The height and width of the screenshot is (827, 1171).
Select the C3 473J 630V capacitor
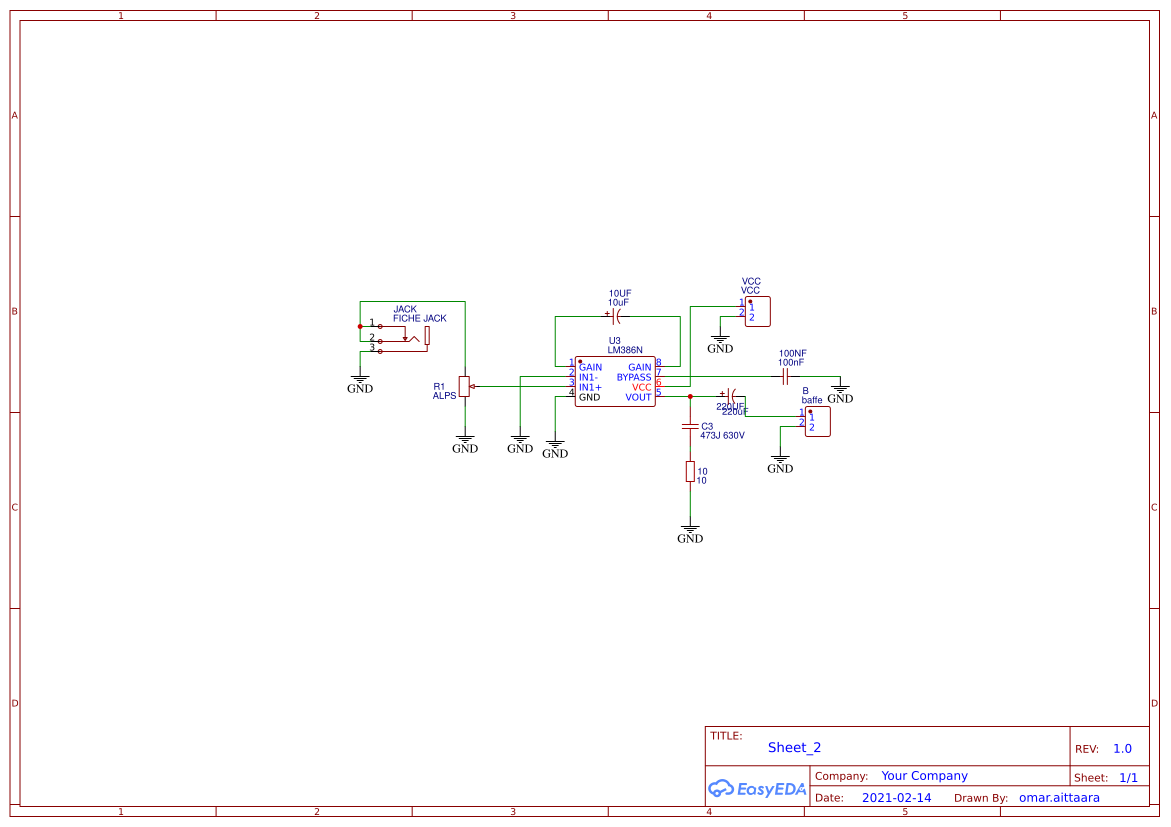coord(692,425)
